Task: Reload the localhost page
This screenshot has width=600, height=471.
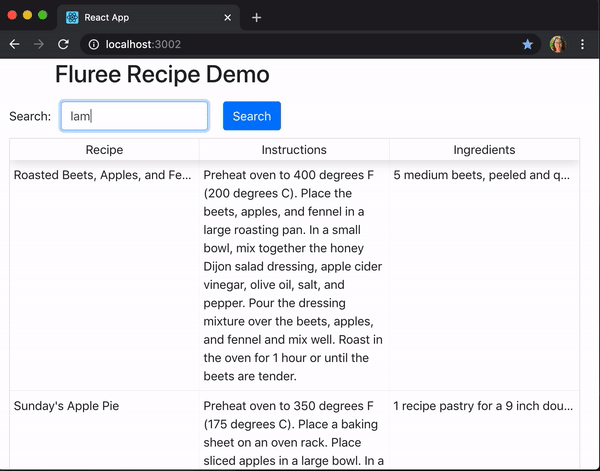Action: point(63,44)
